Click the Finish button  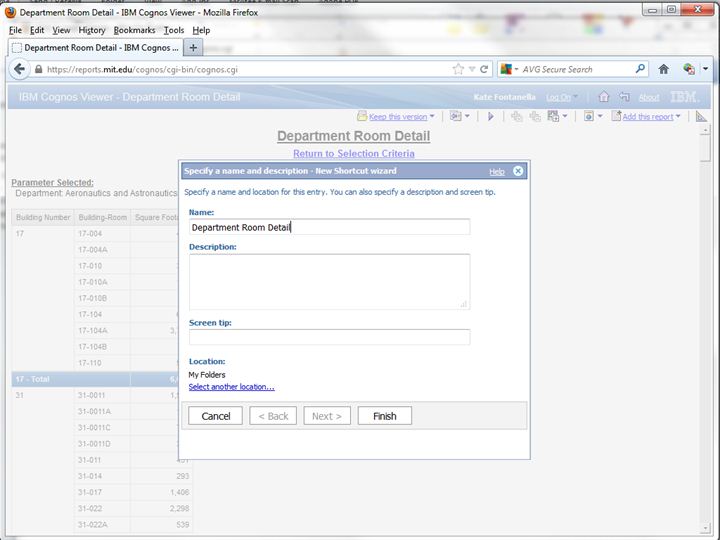[x=384, y=416]
